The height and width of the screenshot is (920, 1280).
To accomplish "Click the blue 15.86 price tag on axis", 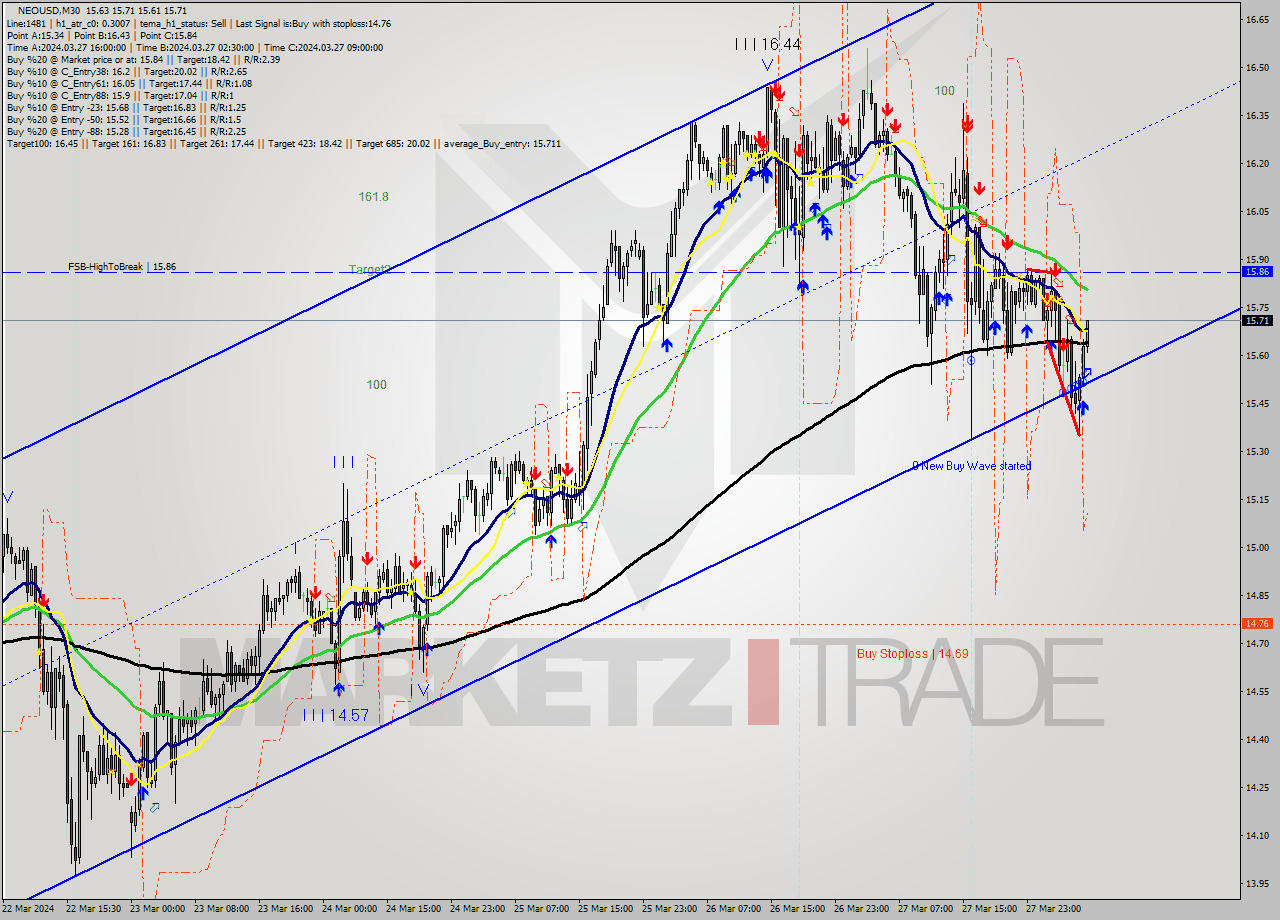I will (1257, 271).
